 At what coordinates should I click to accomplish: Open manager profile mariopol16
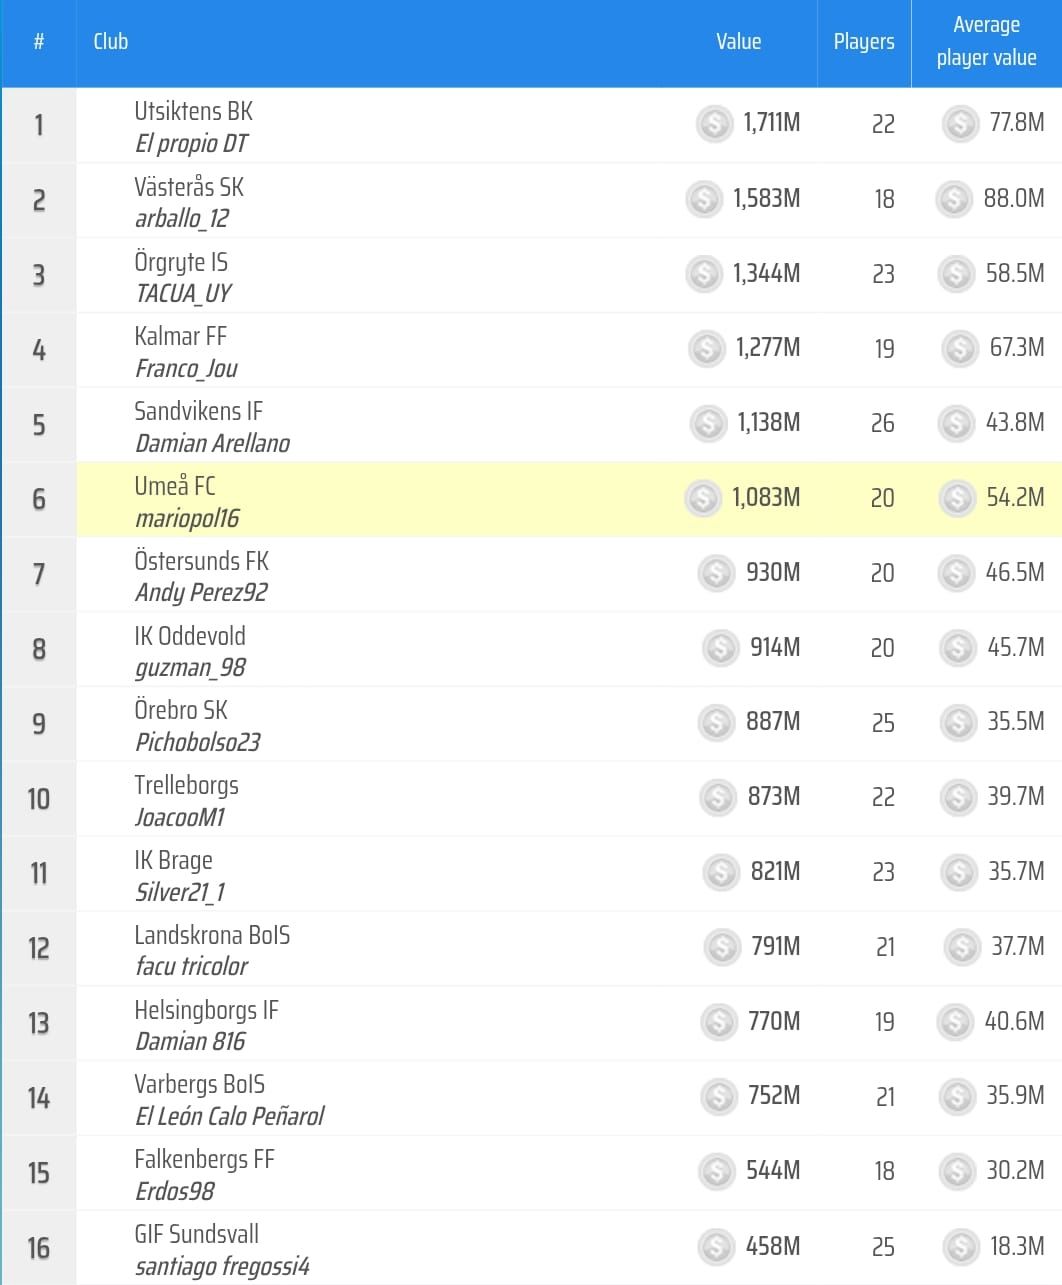point(187,518)
